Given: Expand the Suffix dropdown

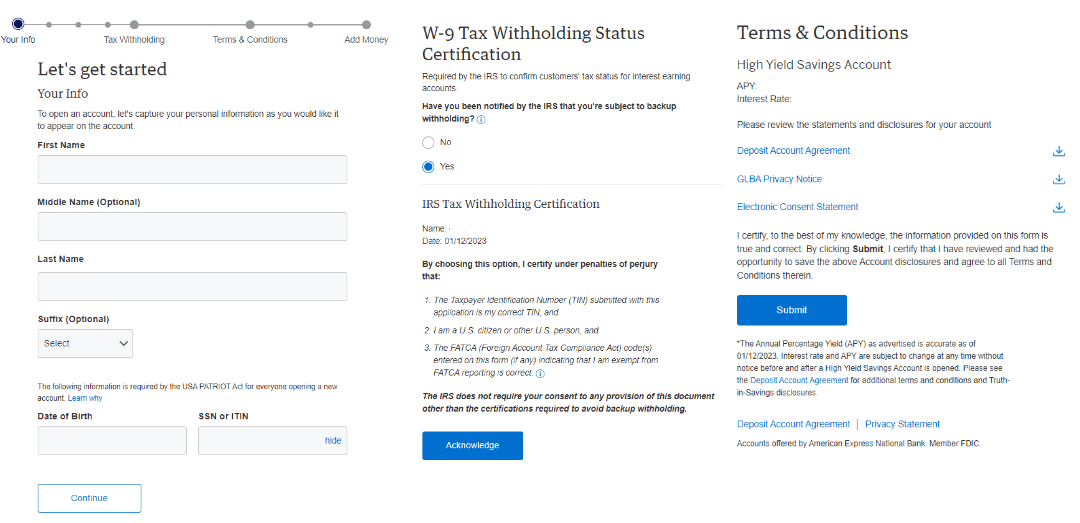Looking at the screenshot, I should click(x=85, y=343).
